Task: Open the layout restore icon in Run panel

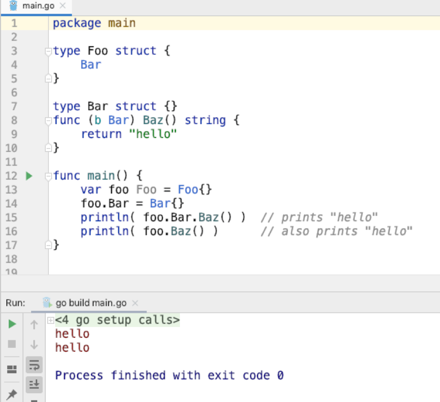Action: 12,369
